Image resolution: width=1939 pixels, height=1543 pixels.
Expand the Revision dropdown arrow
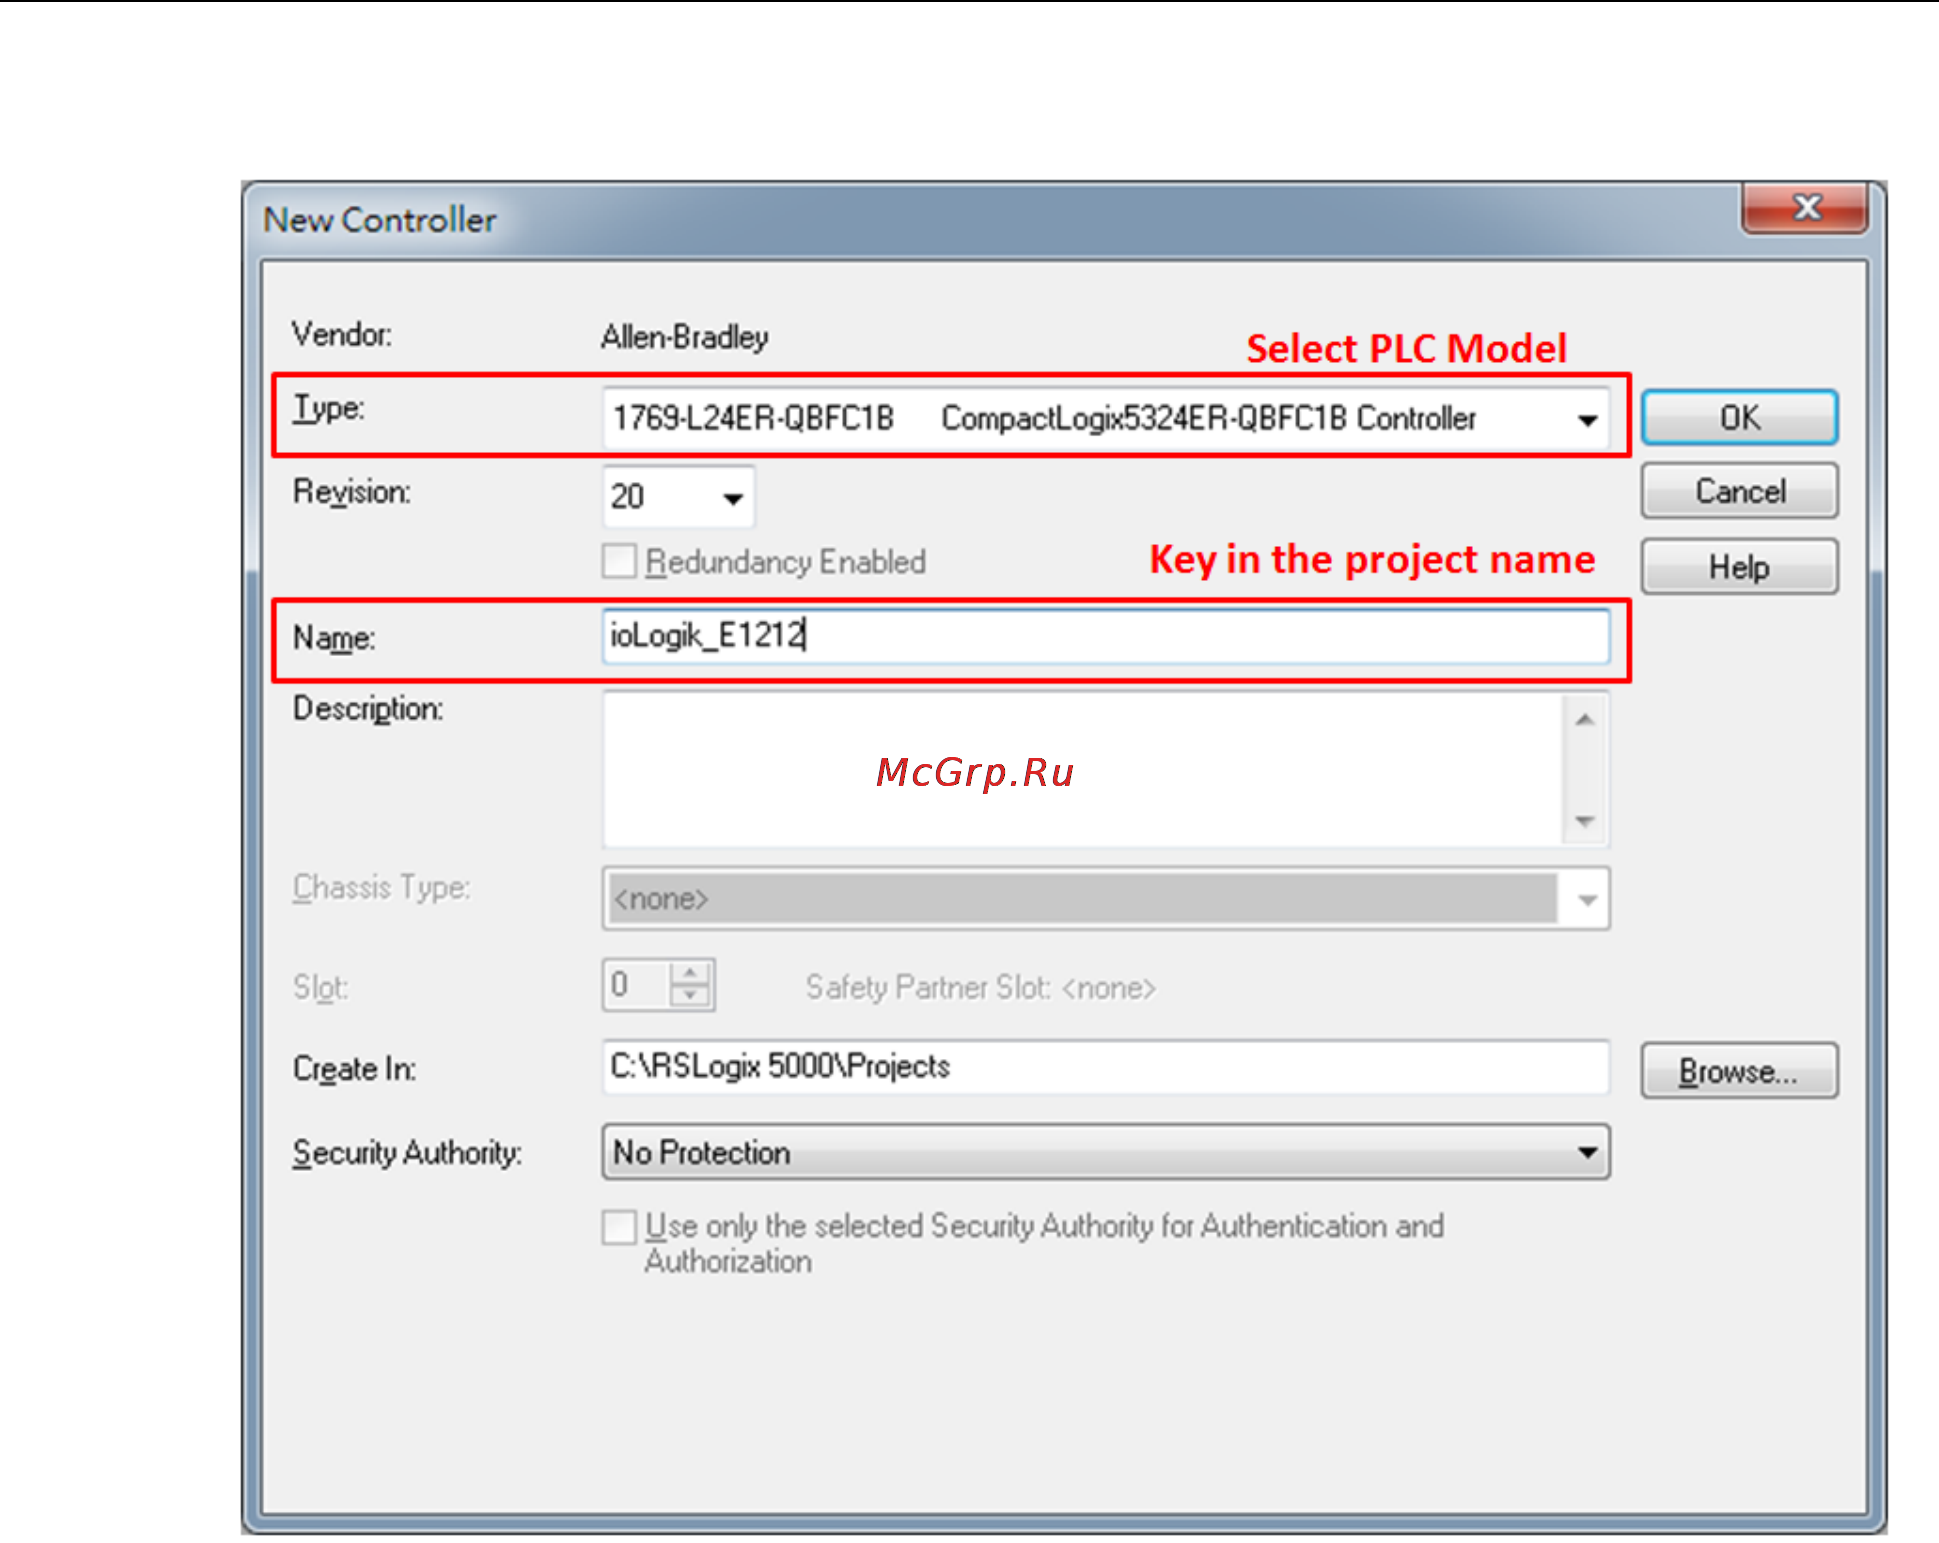pyautogui.click(x=733, y=497)
